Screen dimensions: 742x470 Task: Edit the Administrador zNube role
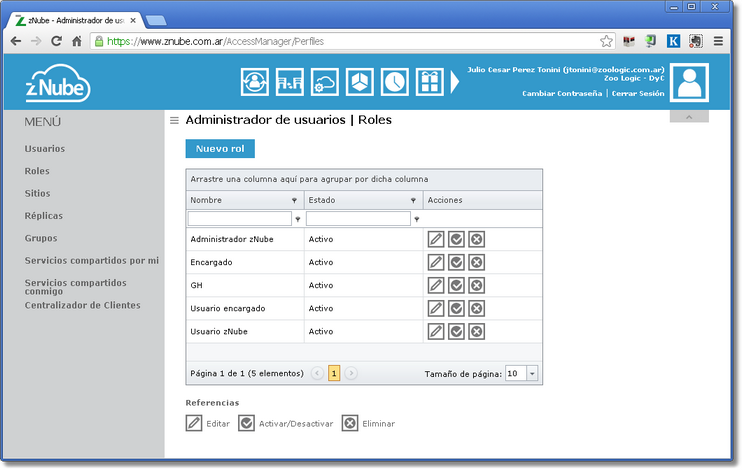(x=435, y=239)
